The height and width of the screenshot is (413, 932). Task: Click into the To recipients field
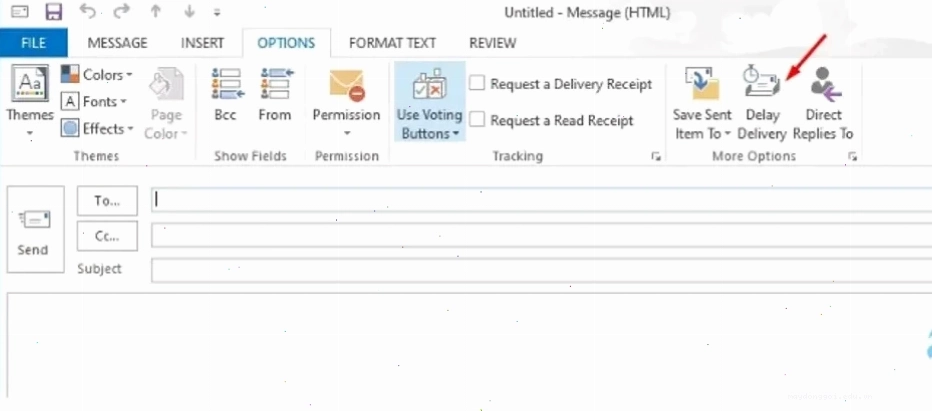coord(541,200)
